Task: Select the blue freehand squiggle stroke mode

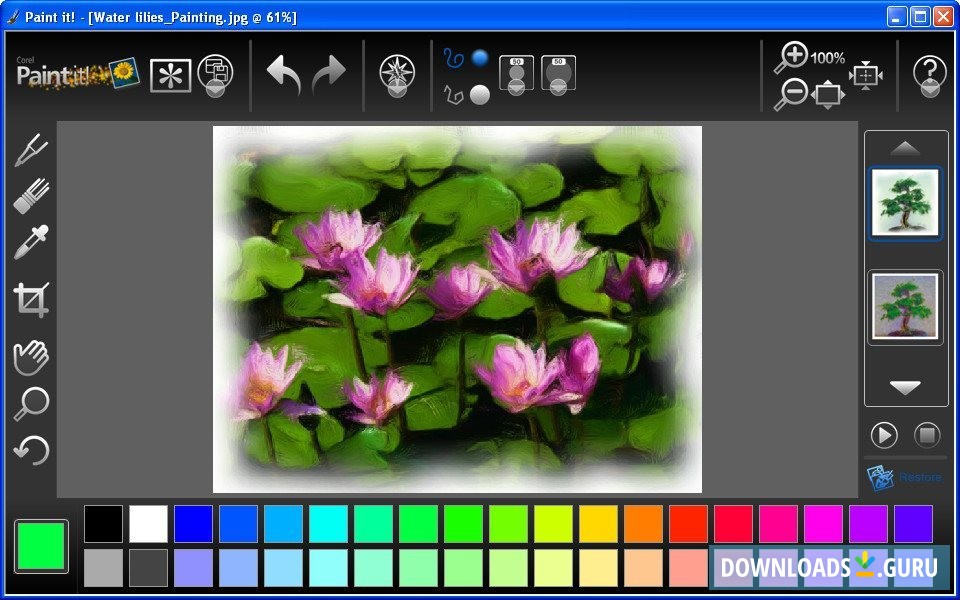Action: coord(454,58)
